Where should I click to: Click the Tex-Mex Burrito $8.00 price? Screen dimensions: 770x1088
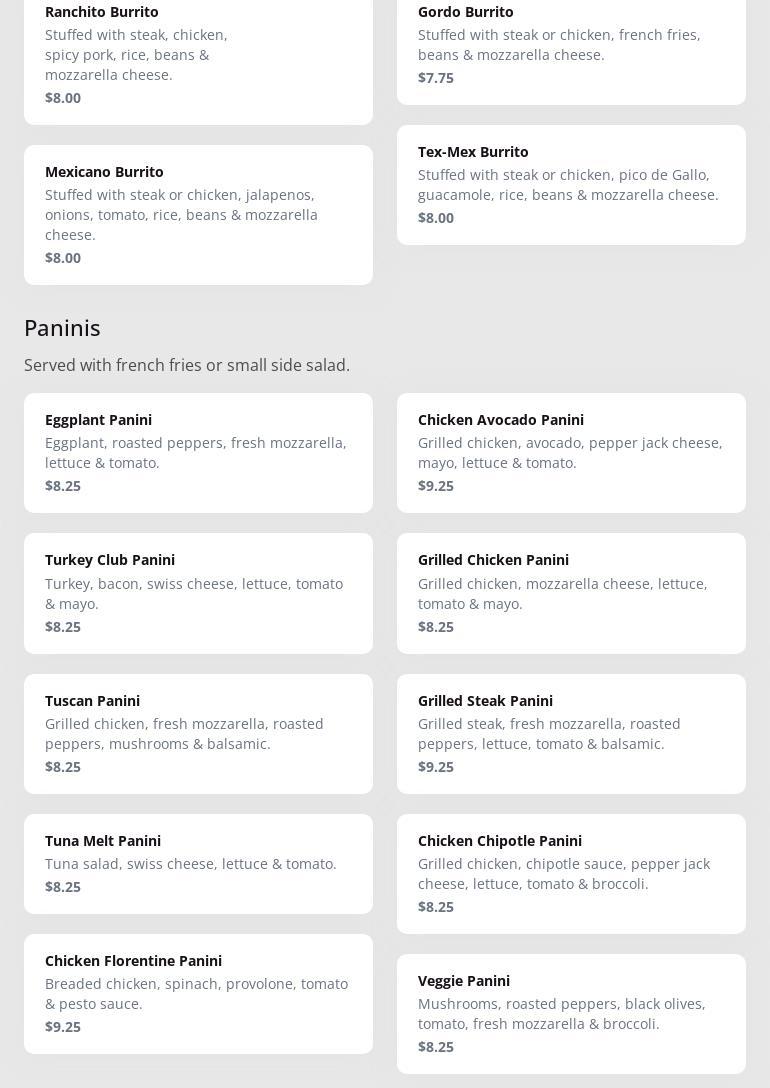[436, 218]
